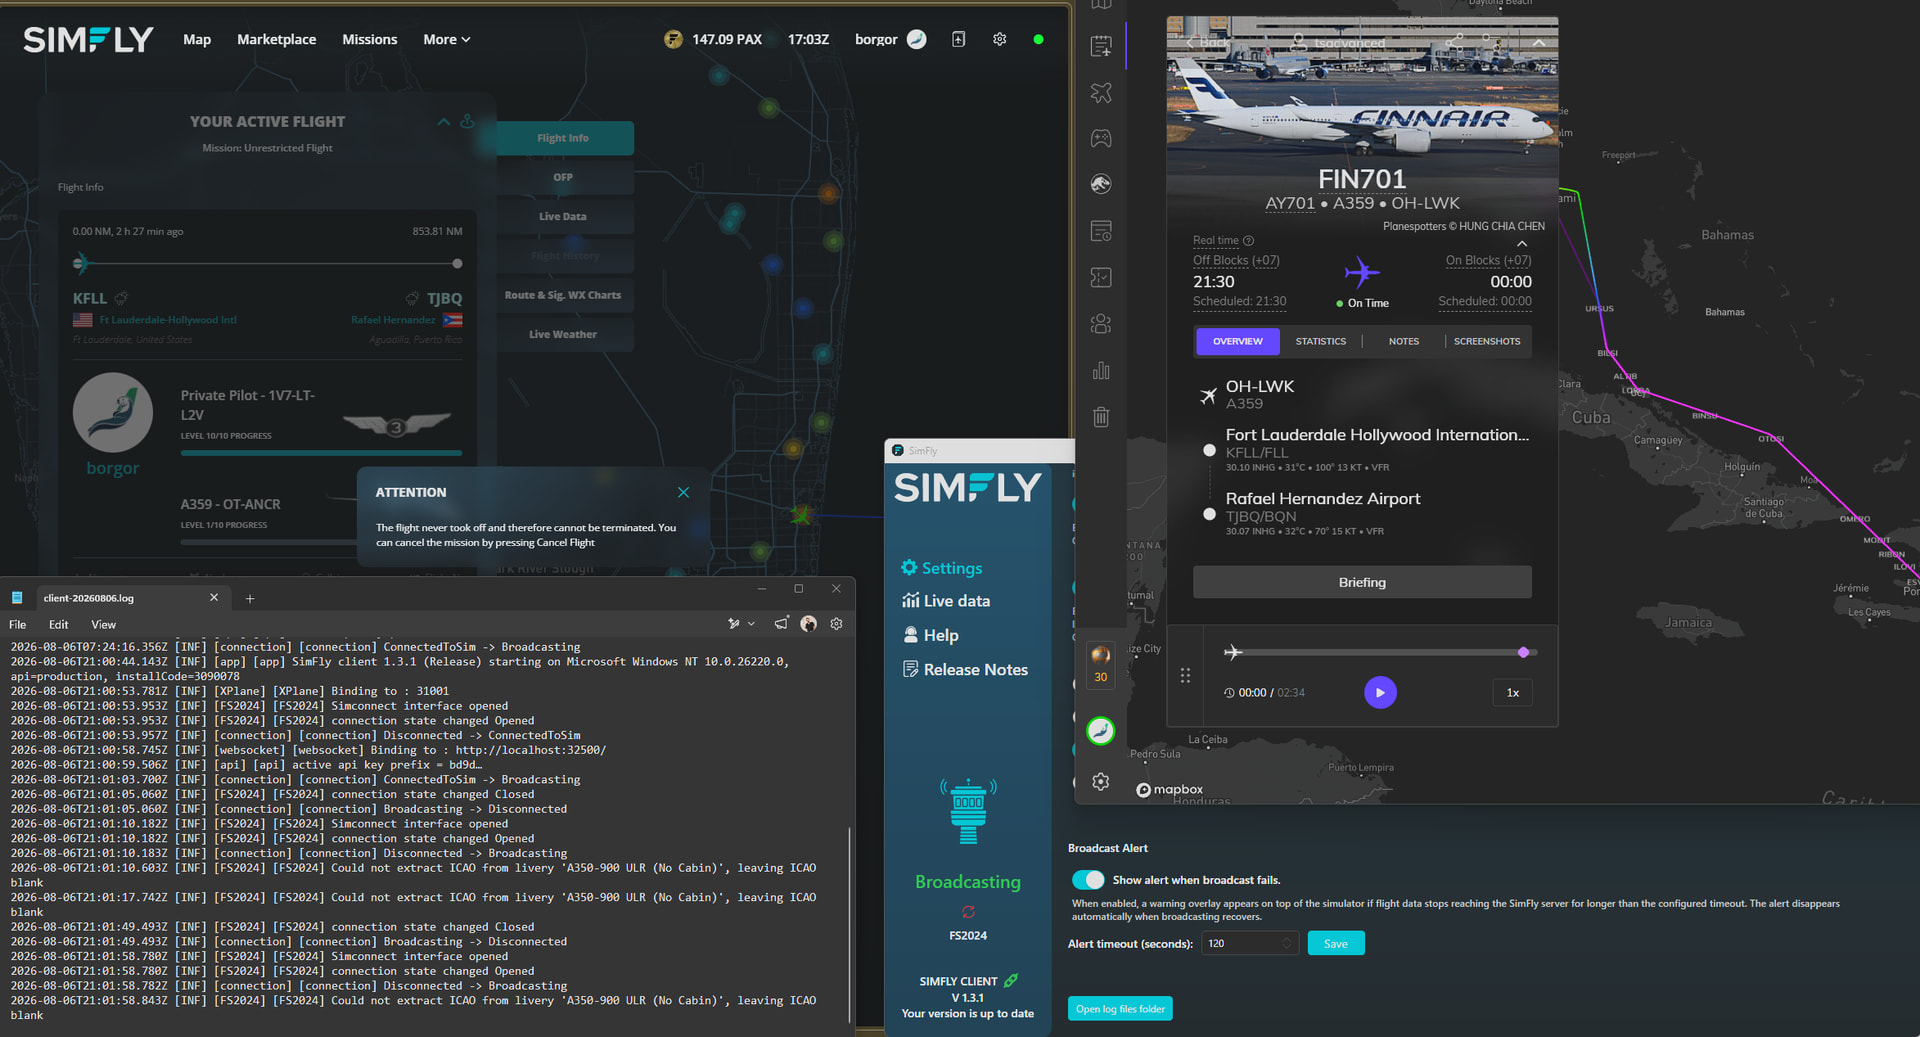Screen dimensions: 1920x1037
Task: Click the SimFly logo in top left
Action: click(88, 39)
